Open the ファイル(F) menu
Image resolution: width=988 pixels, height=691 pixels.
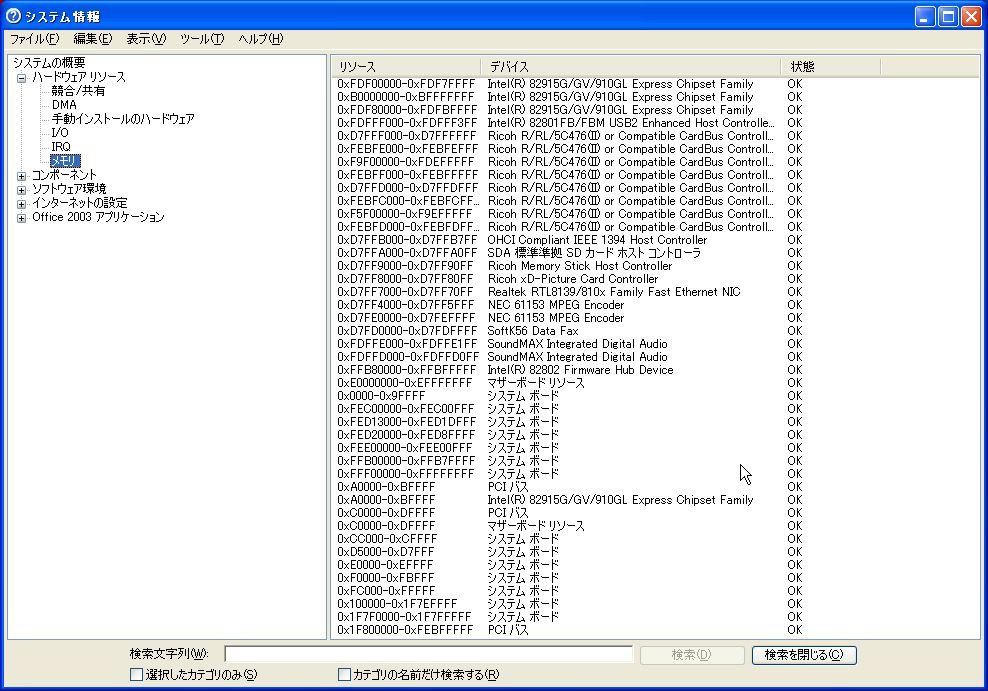(x=34, y=39)
